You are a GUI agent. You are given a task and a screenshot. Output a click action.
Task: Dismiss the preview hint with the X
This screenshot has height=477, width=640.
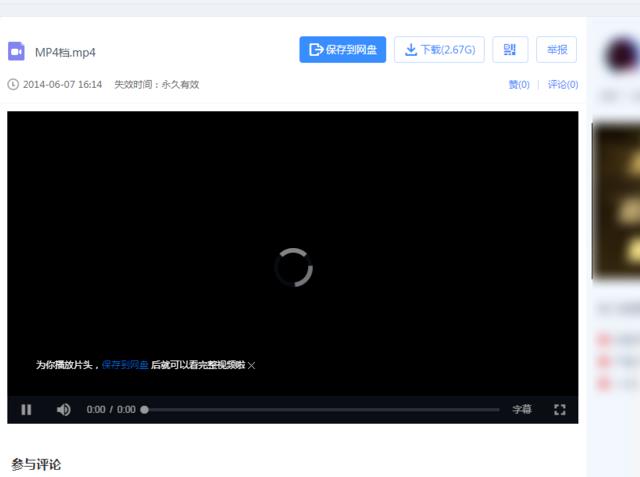(x=252, y=366)
